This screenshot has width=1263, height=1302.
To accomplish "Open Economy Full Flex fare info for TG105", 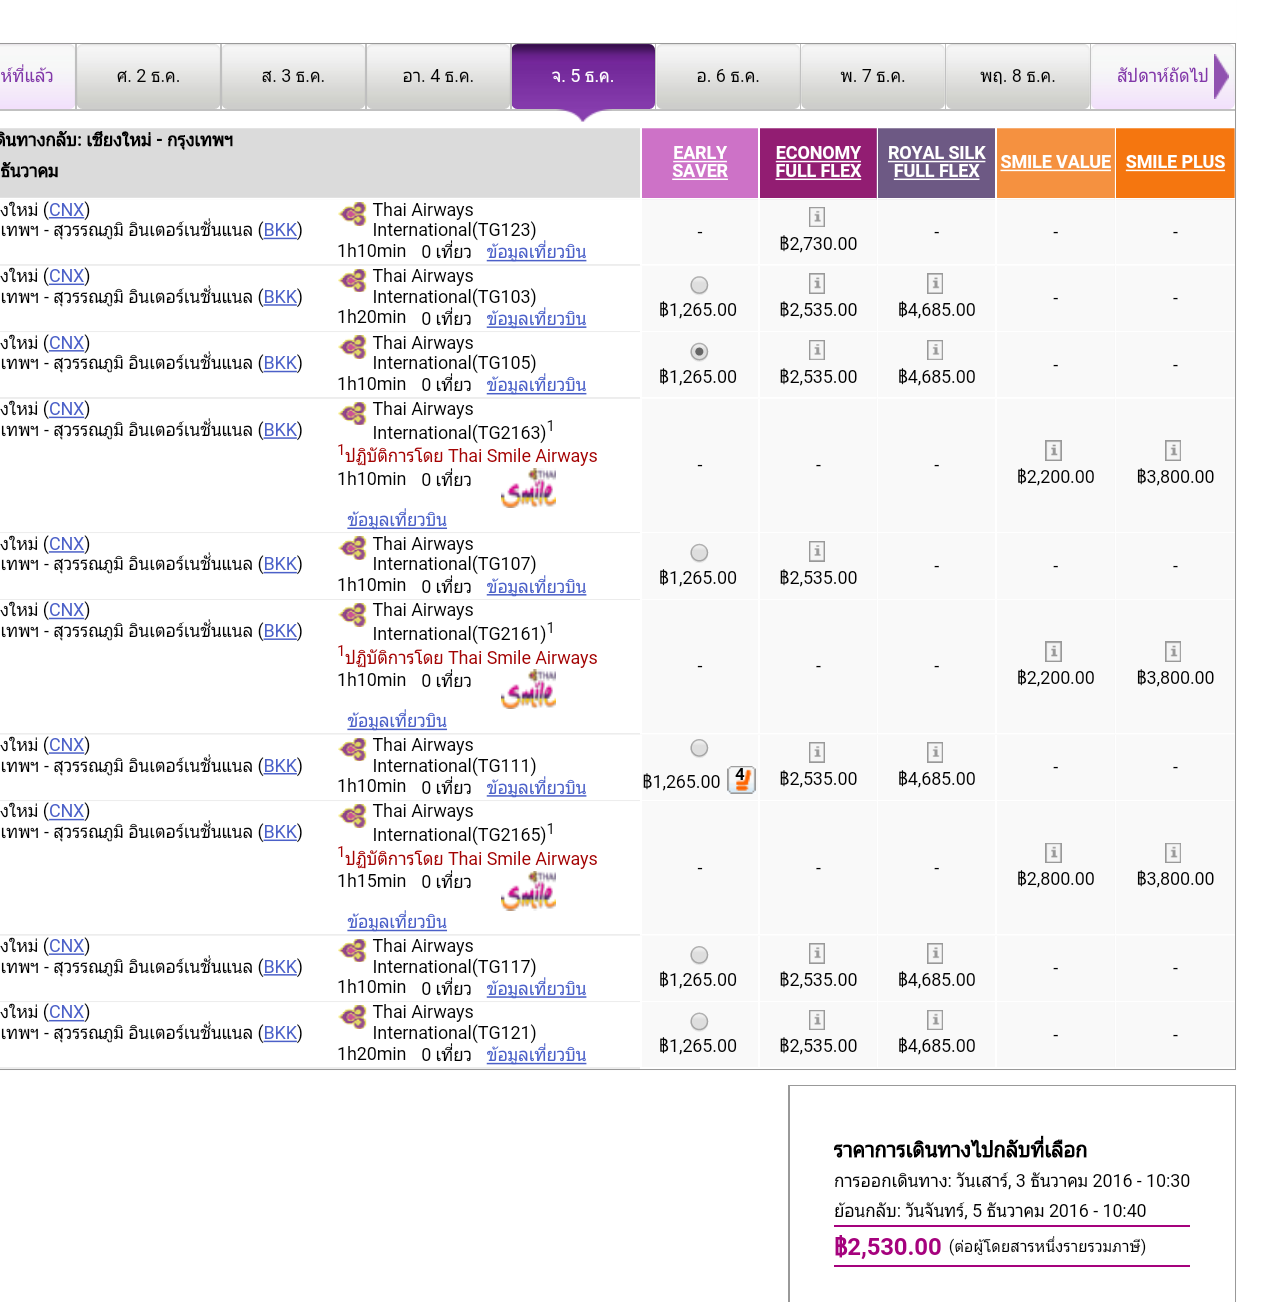I will (x=817, y=350).
